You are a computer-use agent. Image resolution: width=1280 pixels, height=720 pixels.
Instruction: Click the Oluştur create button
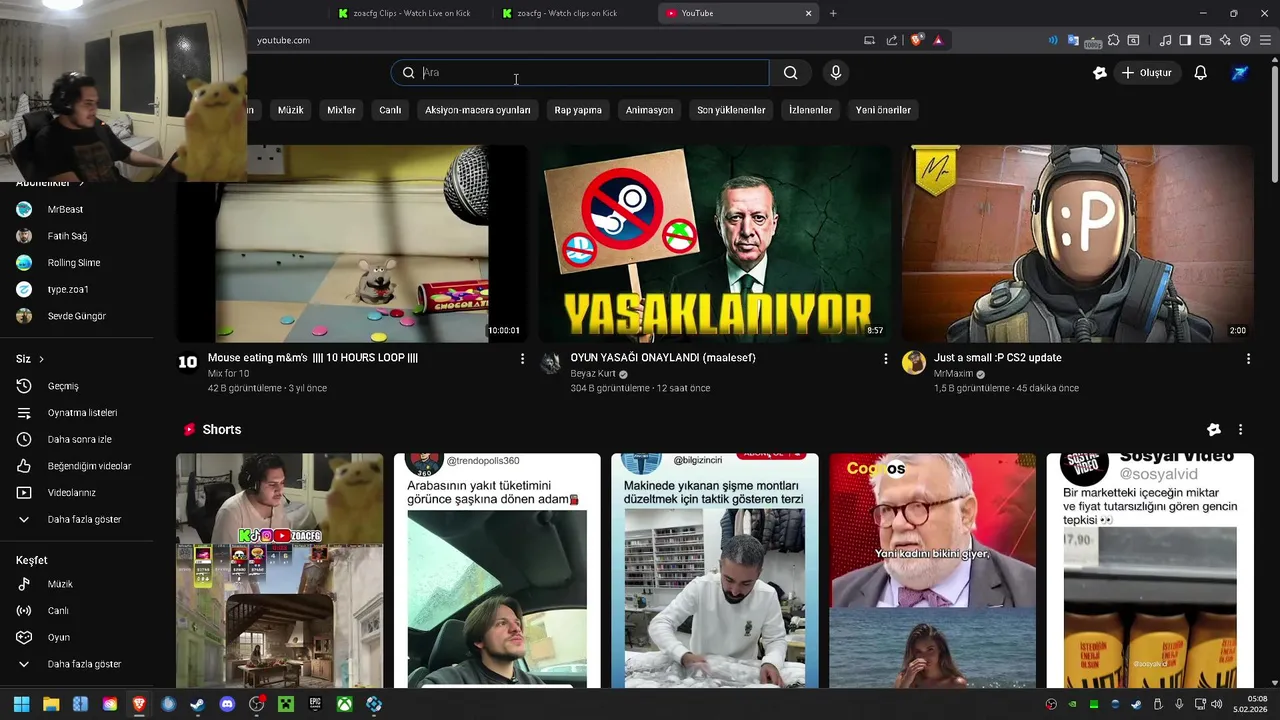[x=1146, y=73]
